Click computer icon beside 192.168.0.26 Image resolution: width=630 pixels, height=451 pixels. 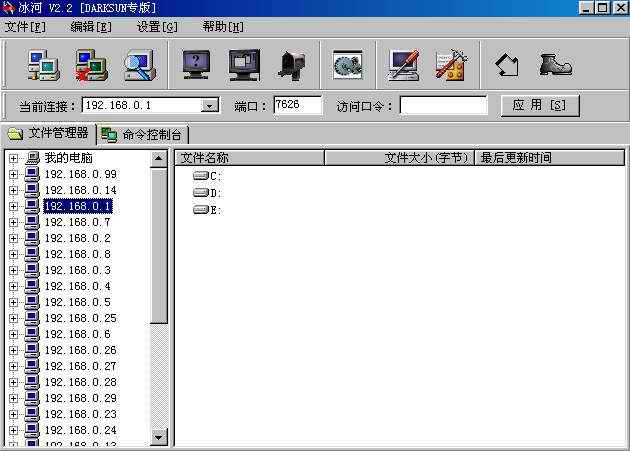[32, 350]
